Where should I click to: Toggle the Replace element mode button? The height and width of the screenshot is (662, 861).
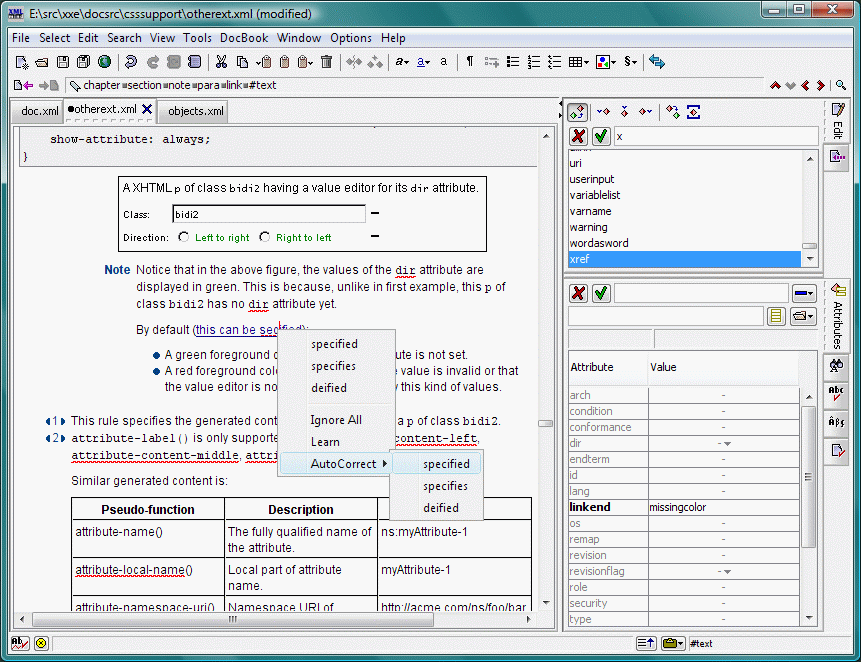click(x=578, y=111)
